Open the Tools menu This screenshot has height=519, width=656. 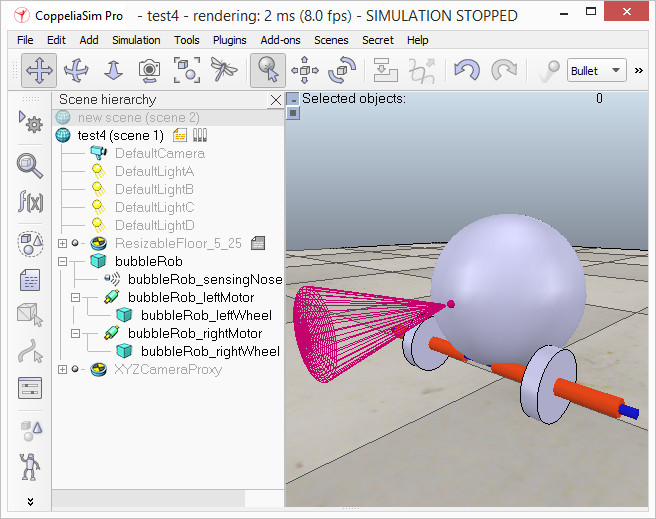click(x=187, y=40)
